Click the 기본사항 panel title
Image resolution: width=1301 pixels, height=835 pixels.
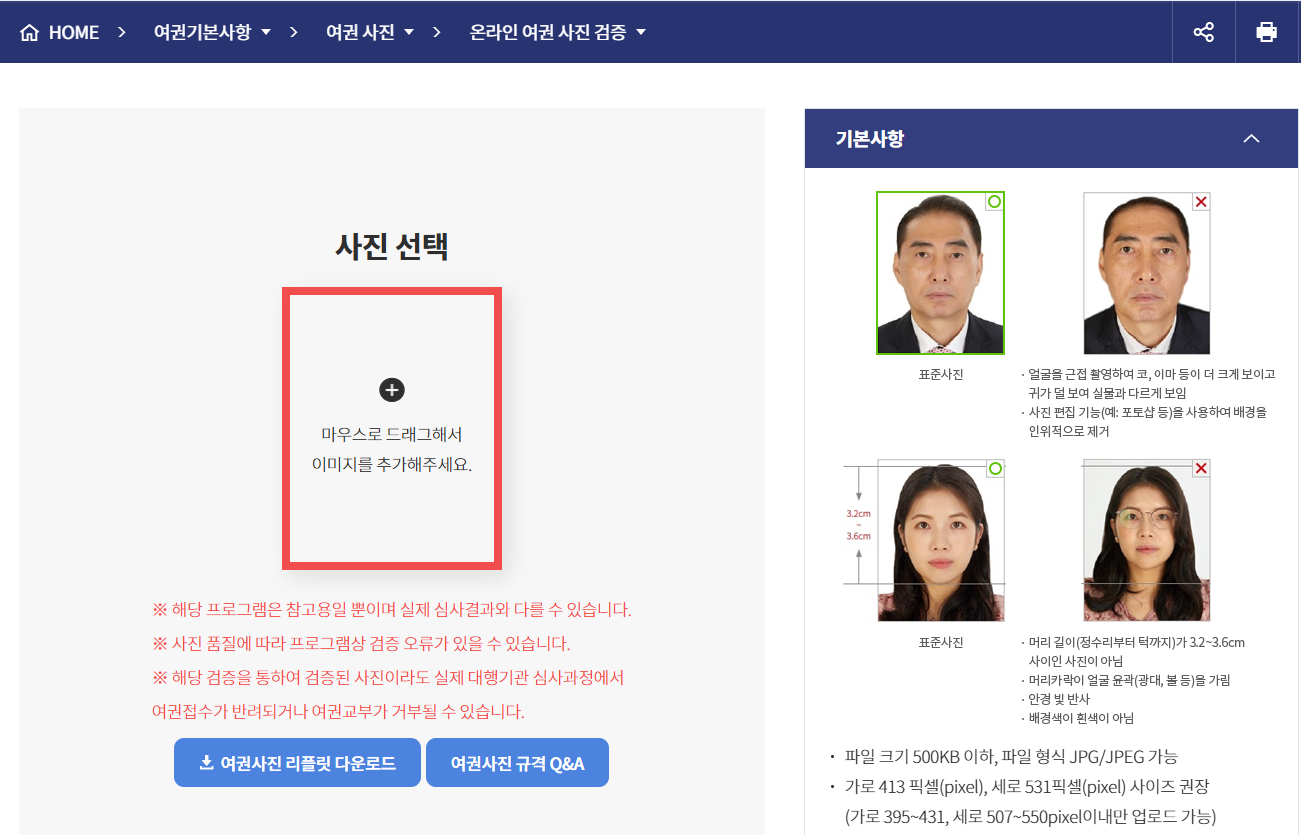870,138
